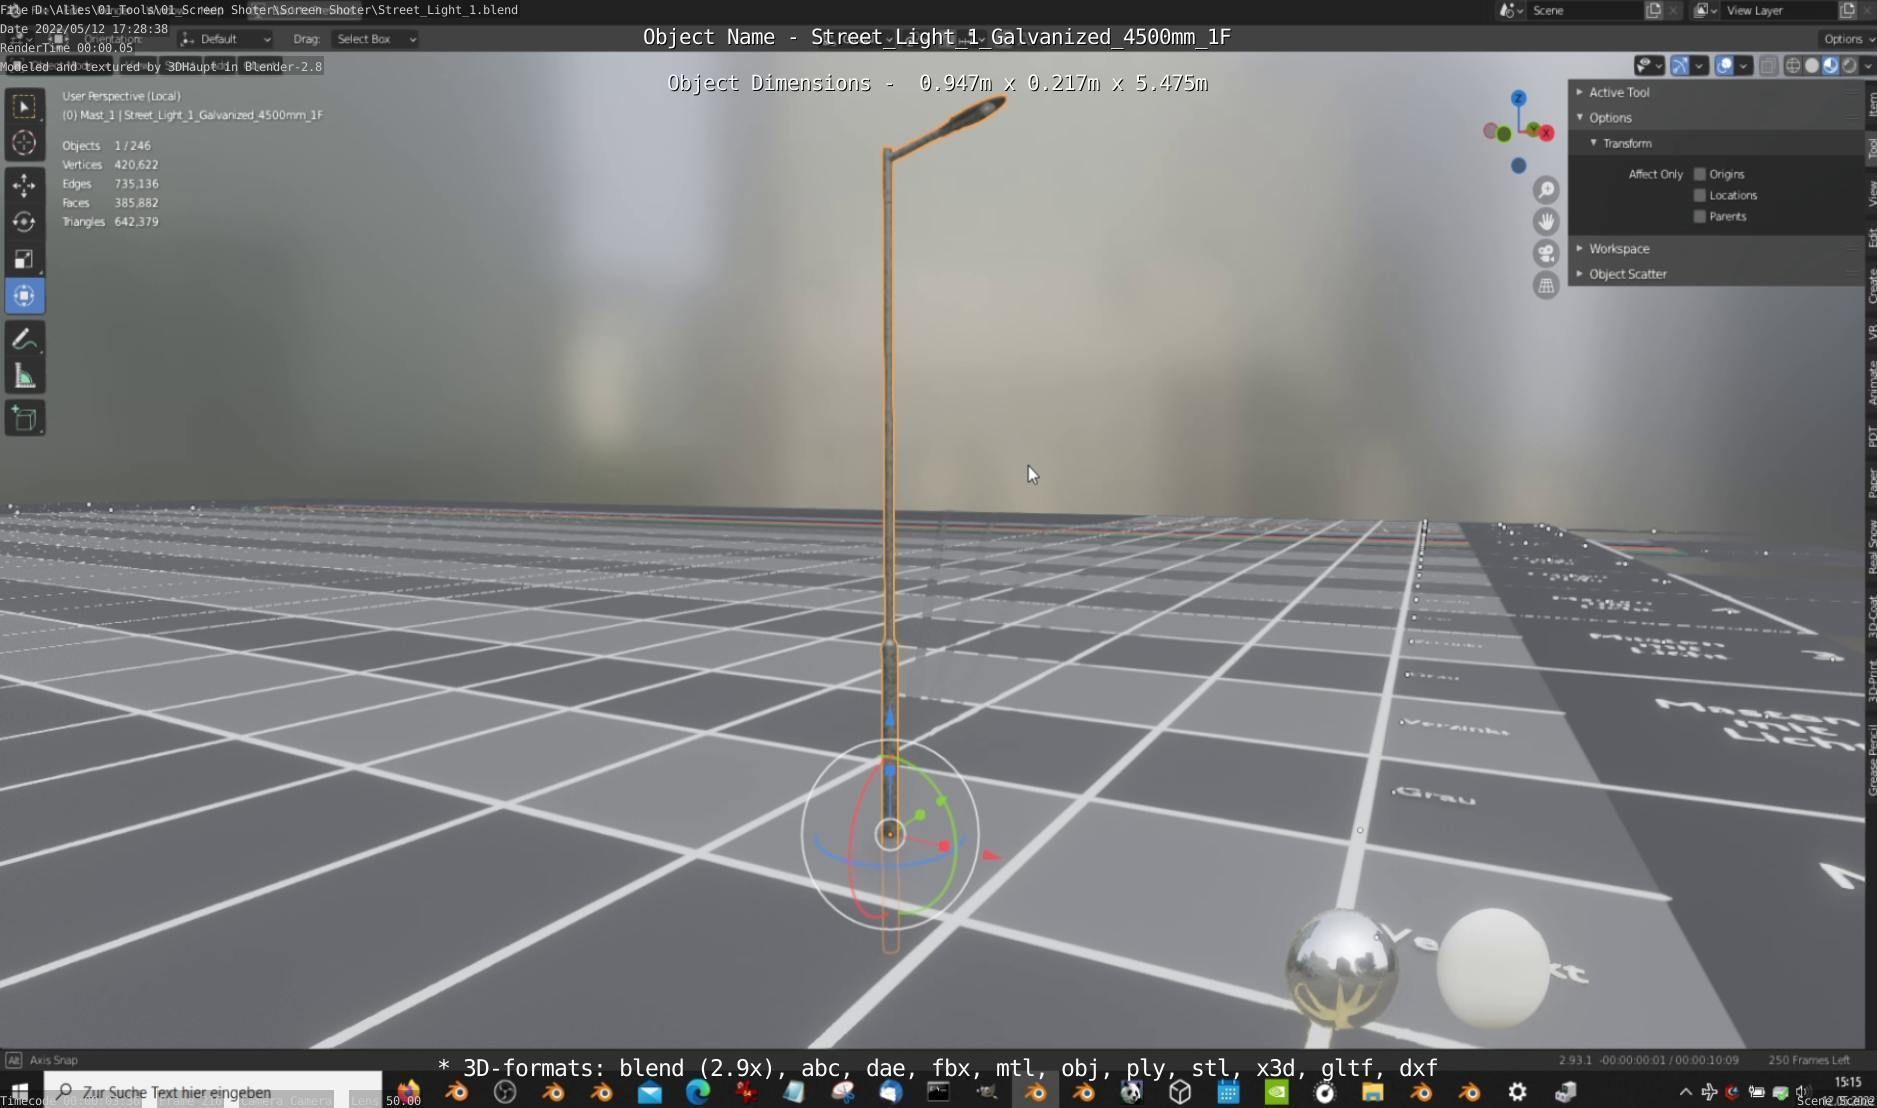Screen dimensions: 1877x1108
Task: Toggle viewport gizmos display
Action: (x=1680, y=66)
